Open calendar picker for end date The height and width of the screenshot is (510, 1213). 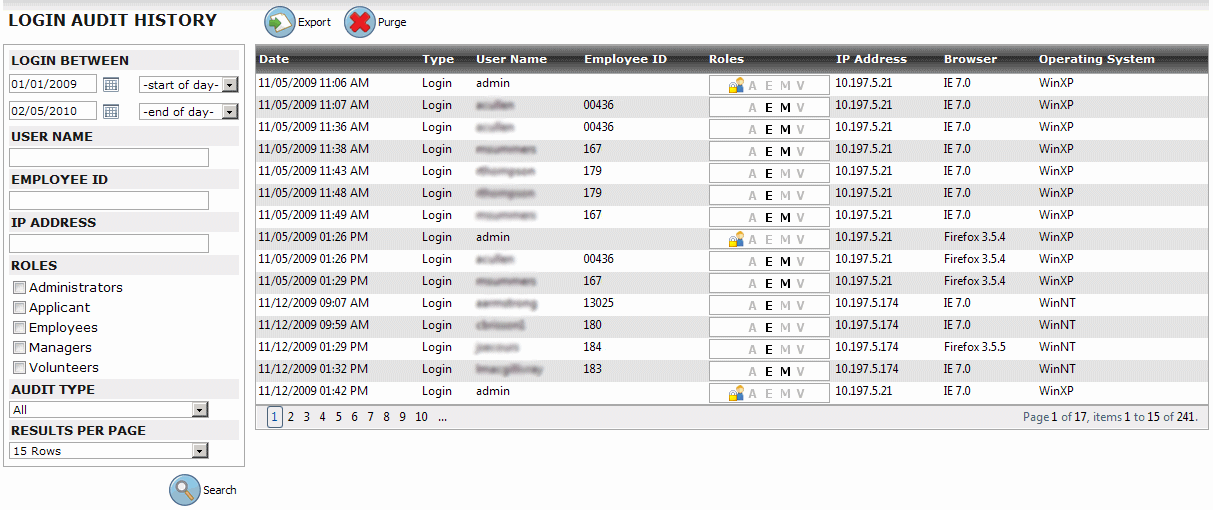111,111
